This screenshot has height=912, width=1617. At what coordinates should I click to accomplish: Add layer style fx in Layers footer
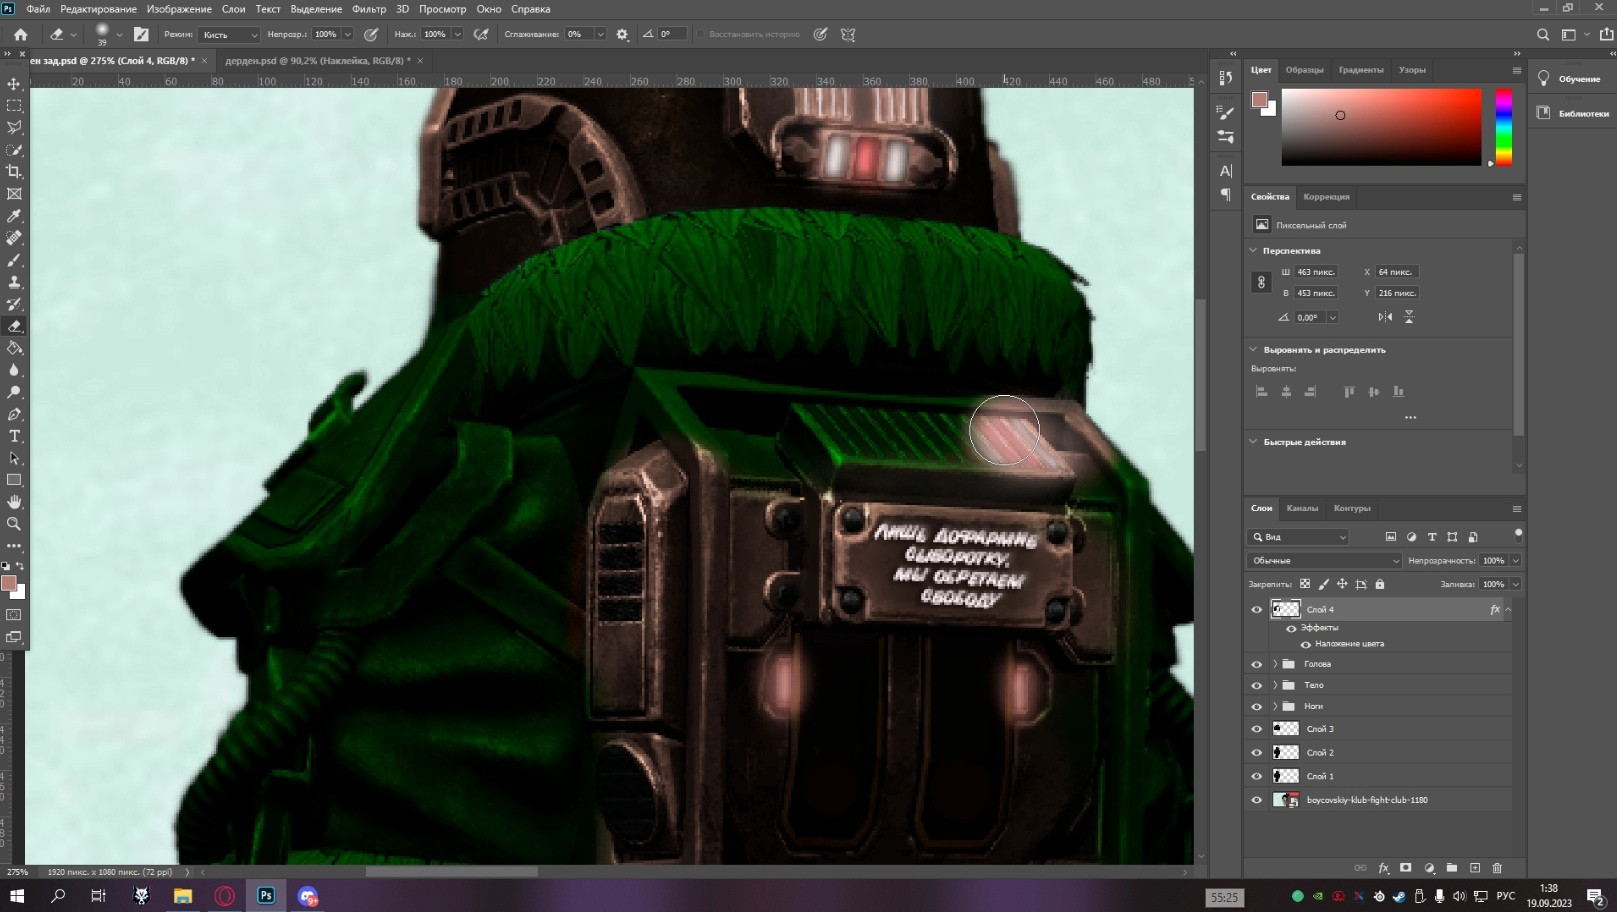(1384, 868)
